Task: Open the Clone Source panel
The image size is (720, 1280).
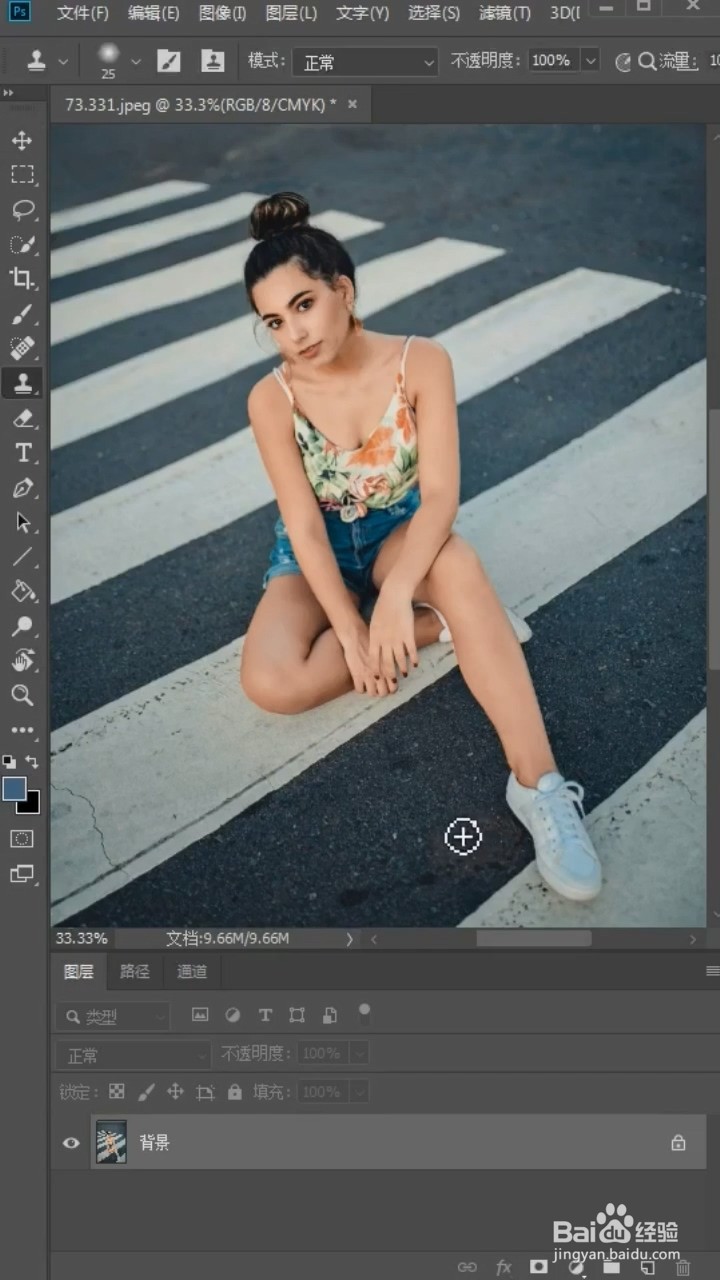Action: (213, 61)
